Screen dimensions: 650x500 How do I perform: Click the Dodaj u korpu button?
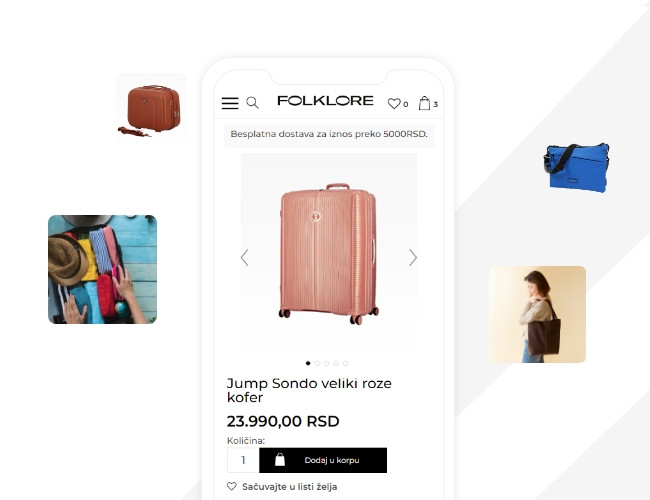pos(323,460)
